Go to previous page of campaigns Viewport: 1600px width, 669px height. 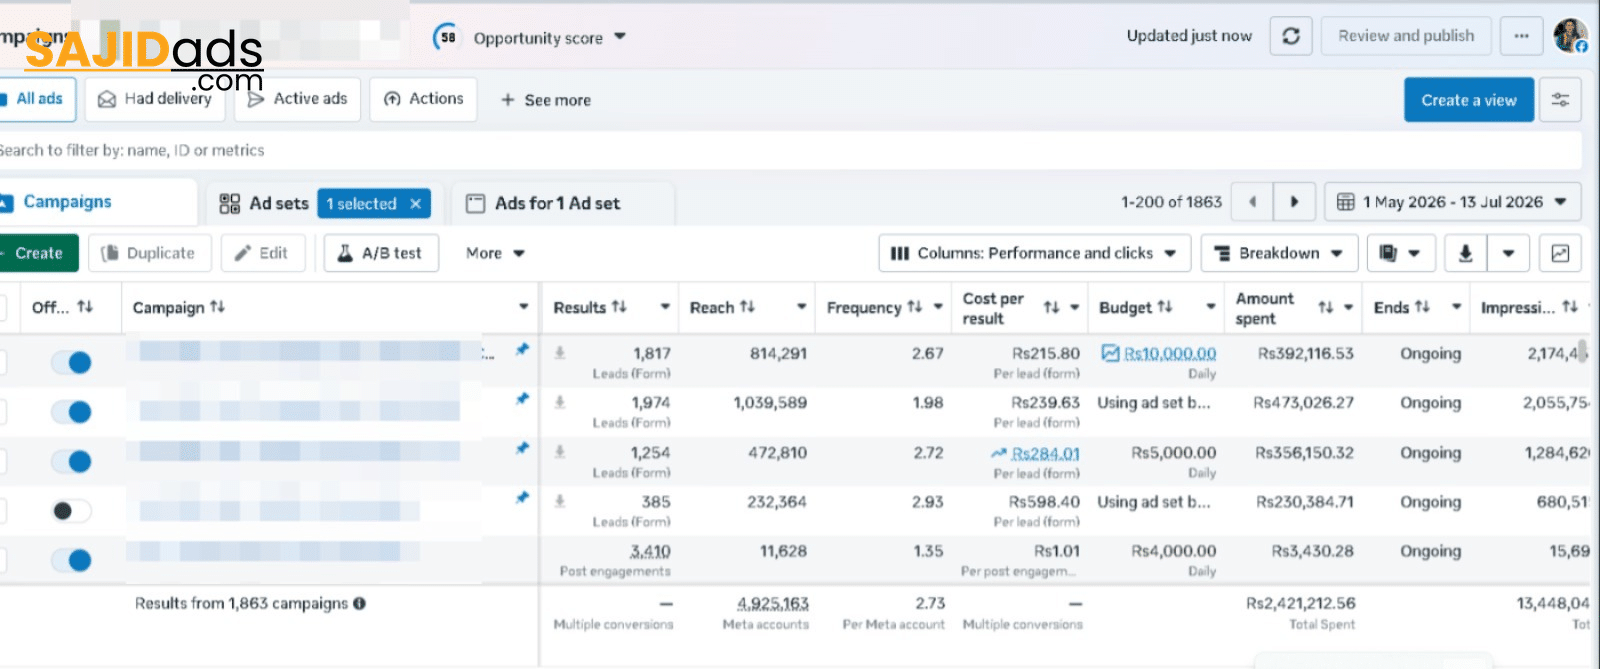pyautogui.click(x=1252, y=202)
